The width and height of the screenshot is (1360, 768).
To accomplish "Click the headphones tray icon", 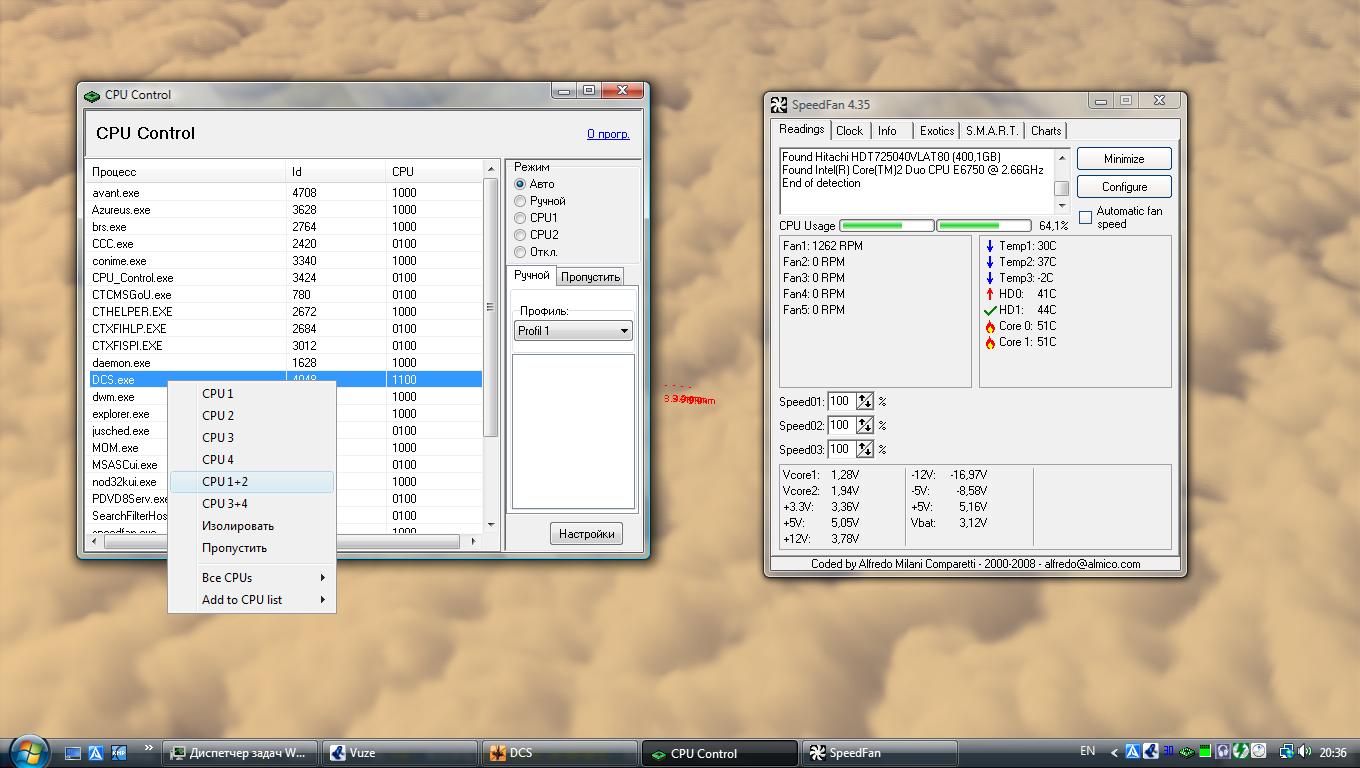I will click(1222, 751).
